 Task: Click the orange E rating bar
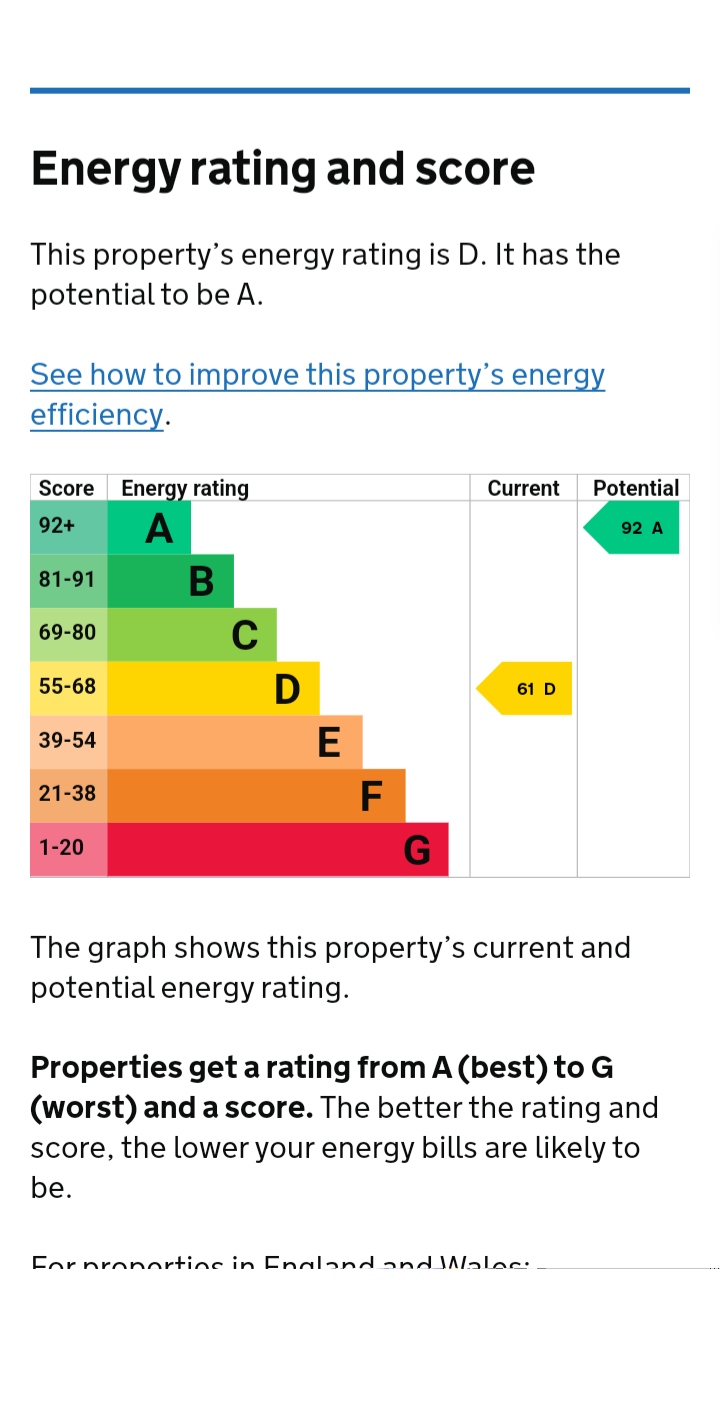coord(234,742)
